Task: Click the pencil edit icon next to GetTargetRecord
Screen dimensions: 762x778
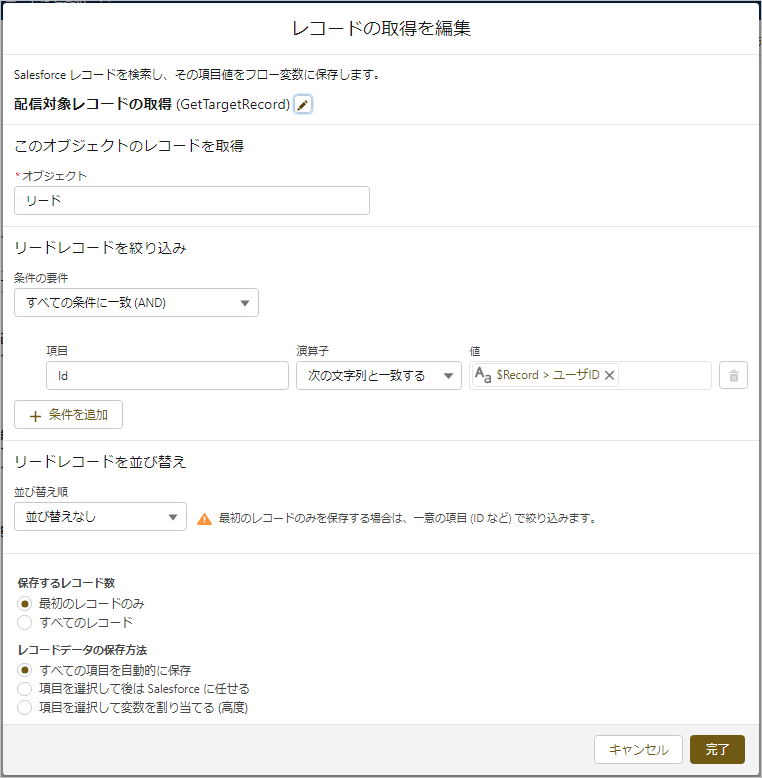Action: click(303, 105)
